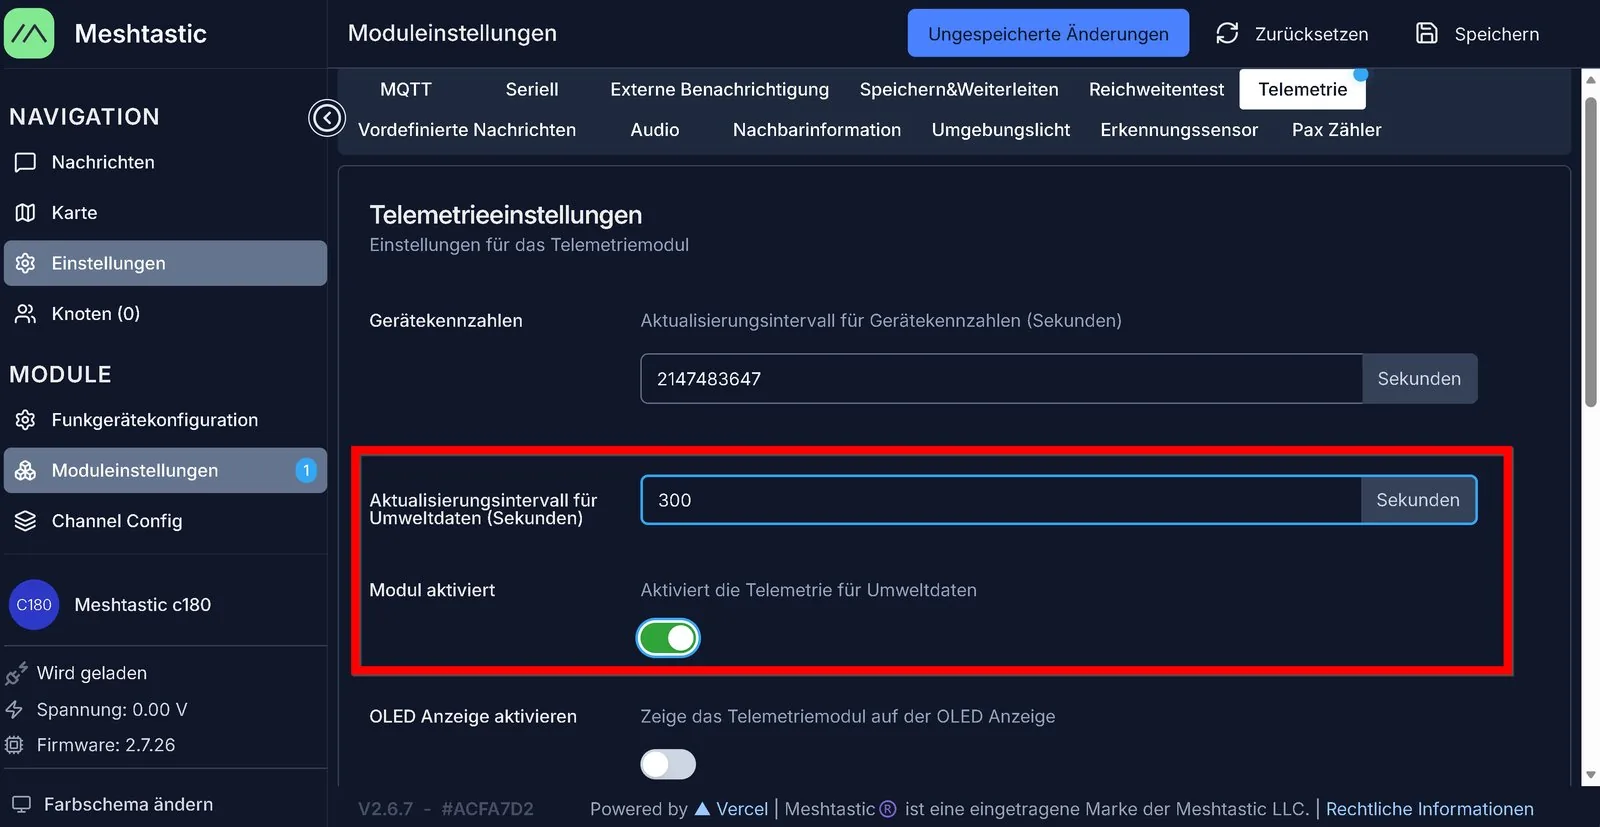
Task: Disable the Umweltdaten Modul aktiviert toggle
Action: click(668, 638)
